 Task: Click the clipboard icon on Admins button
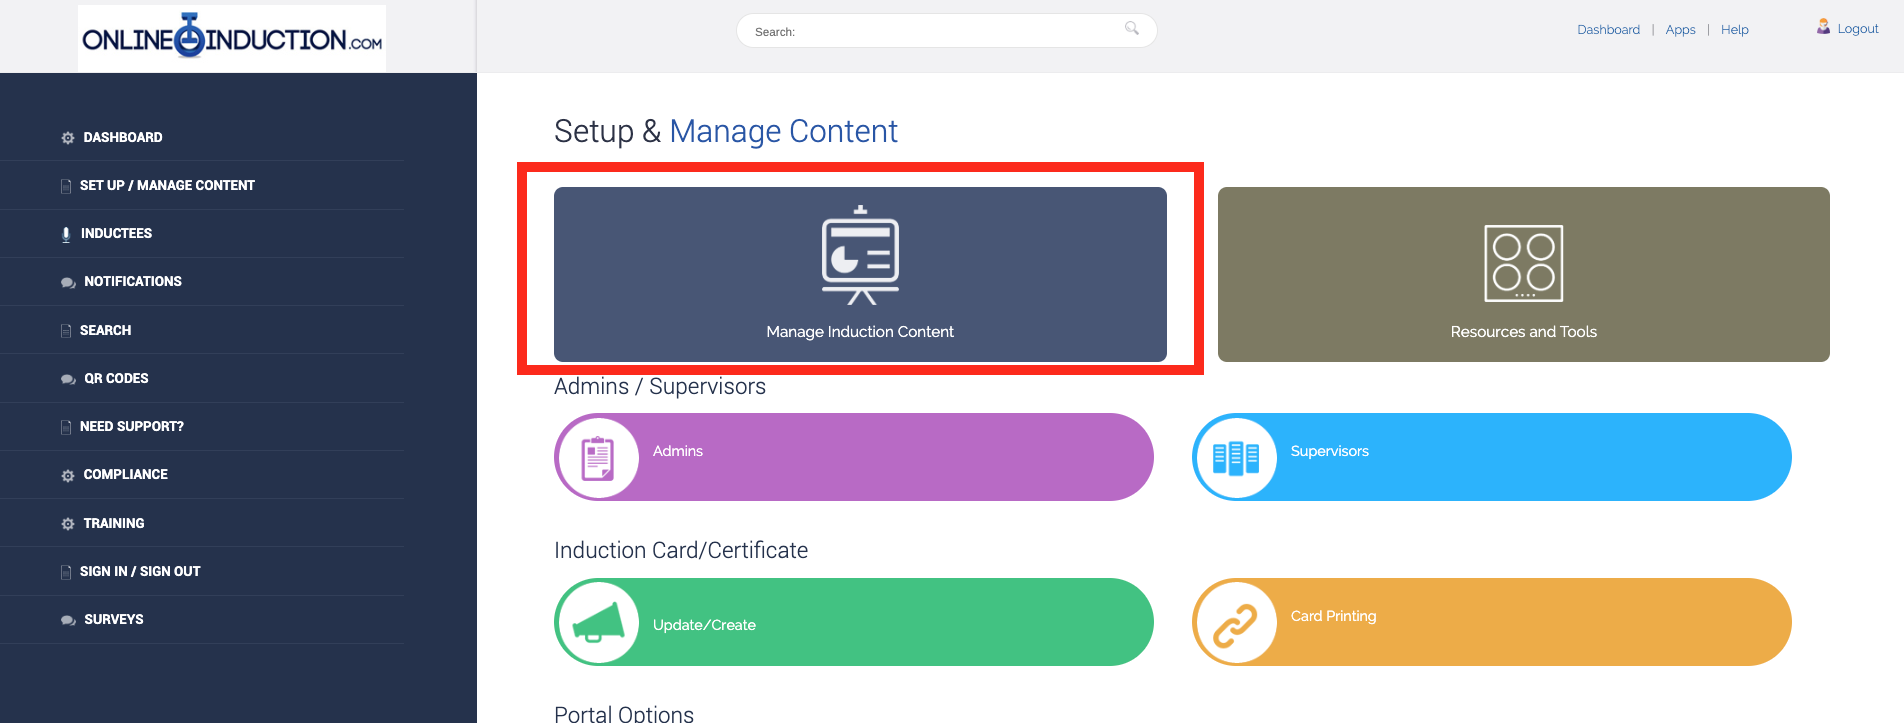click(x=597, y=458)
